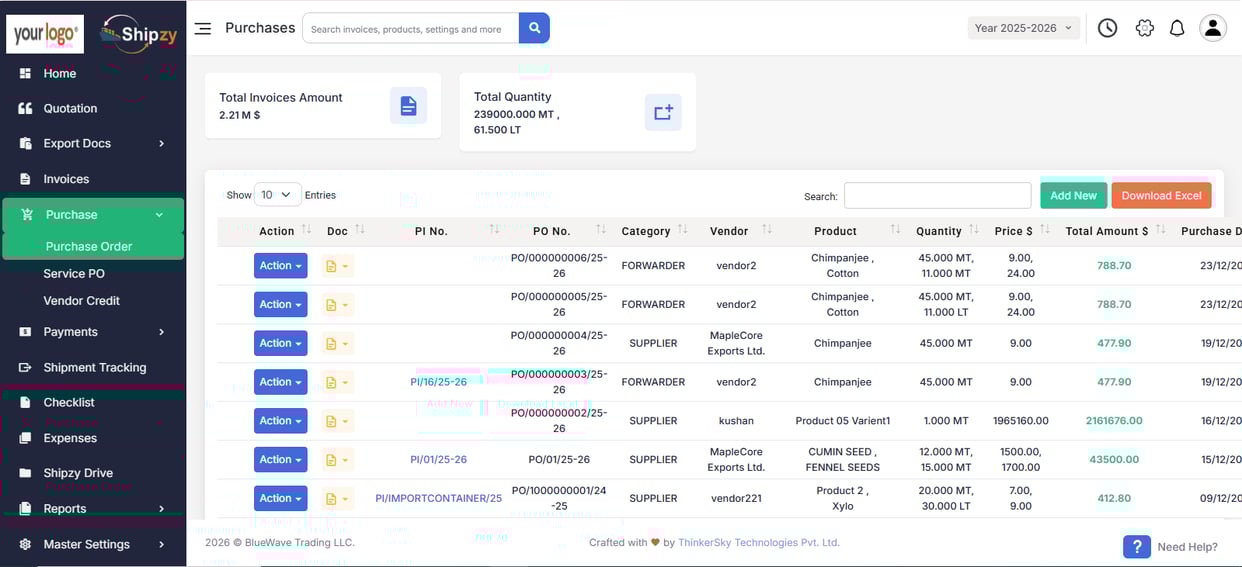The width and height of the screenshot is (1242, 567).
Task: Click the Shipment Tracking truck icon
Action: [x=25, y=367]
